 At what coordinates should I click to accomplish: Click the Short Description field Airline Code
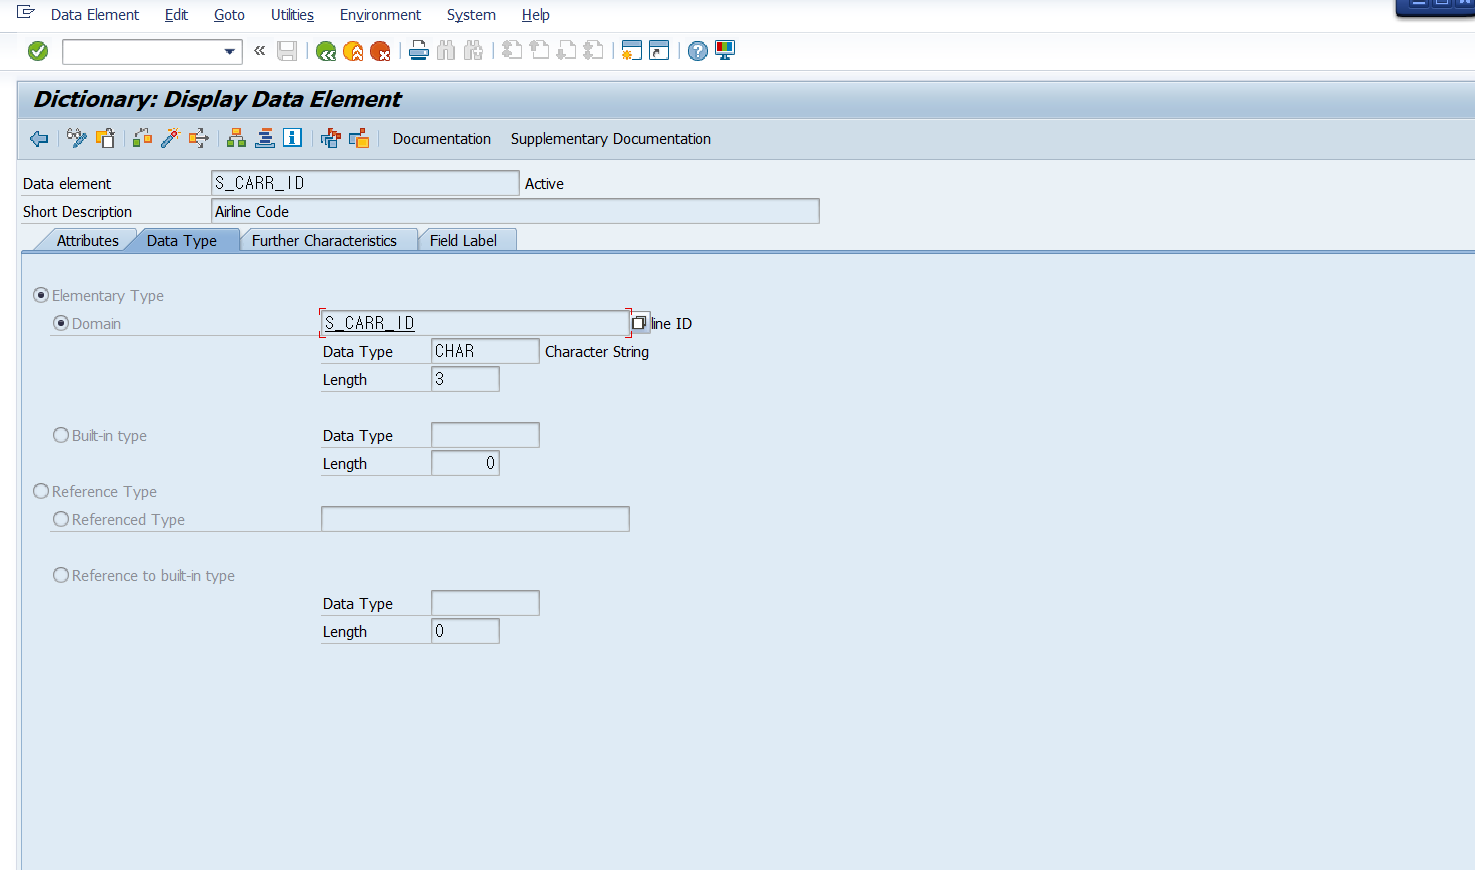tap(515, 211)
